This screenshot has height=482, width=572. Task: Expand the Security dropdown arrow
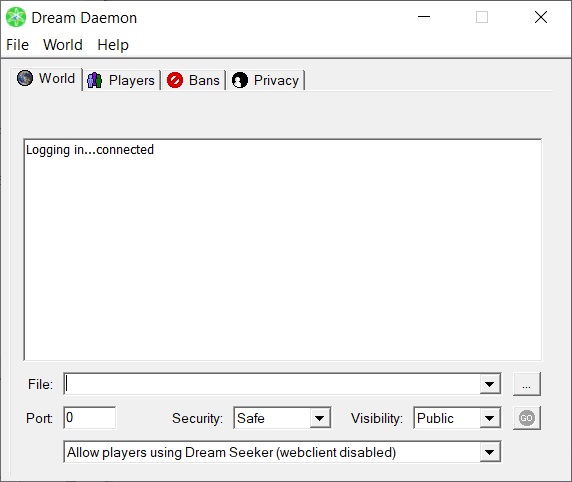tap(320, 418)
